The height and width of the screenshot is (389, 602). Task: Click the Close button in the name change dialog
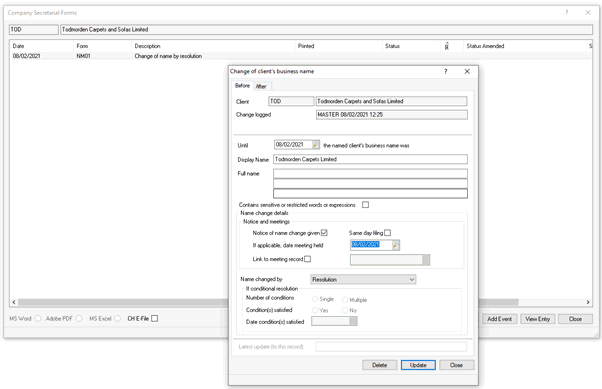[456, 365]
